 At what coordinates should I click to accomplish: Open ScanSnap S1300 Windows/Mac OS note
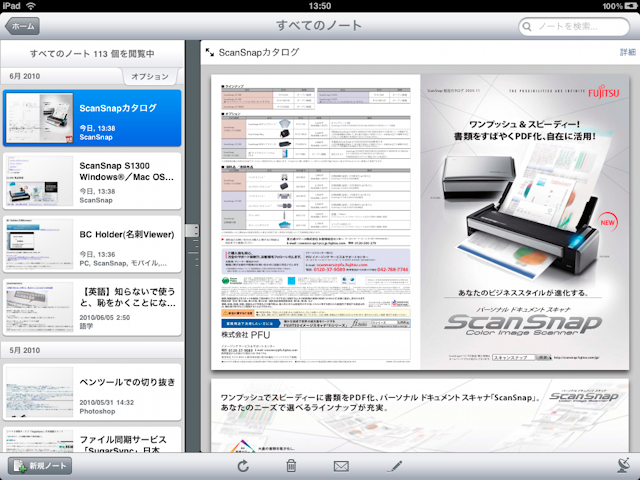92,181
